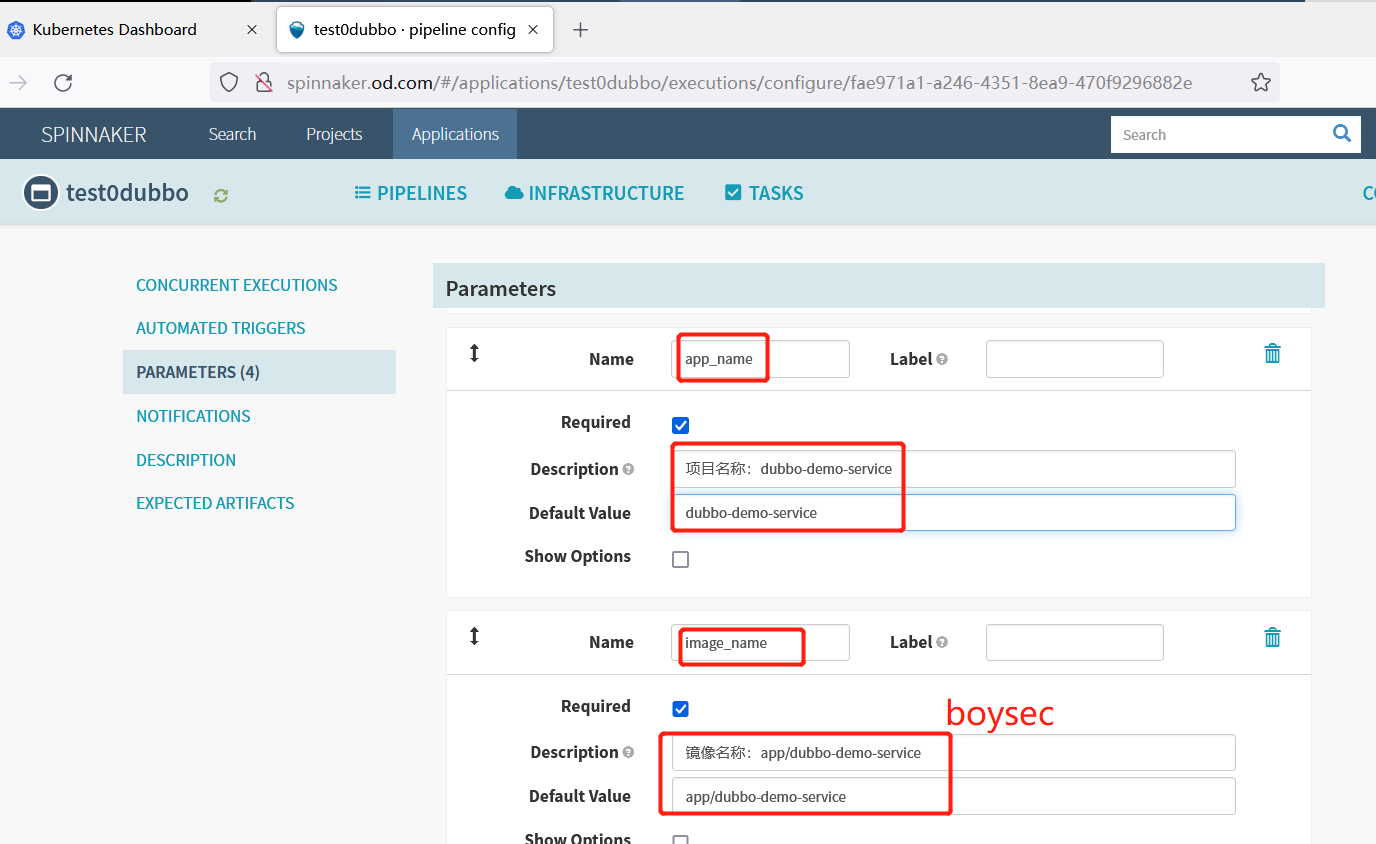
Task: Select the test0dubbo pipeline config tab
Action: coord(414,30)
